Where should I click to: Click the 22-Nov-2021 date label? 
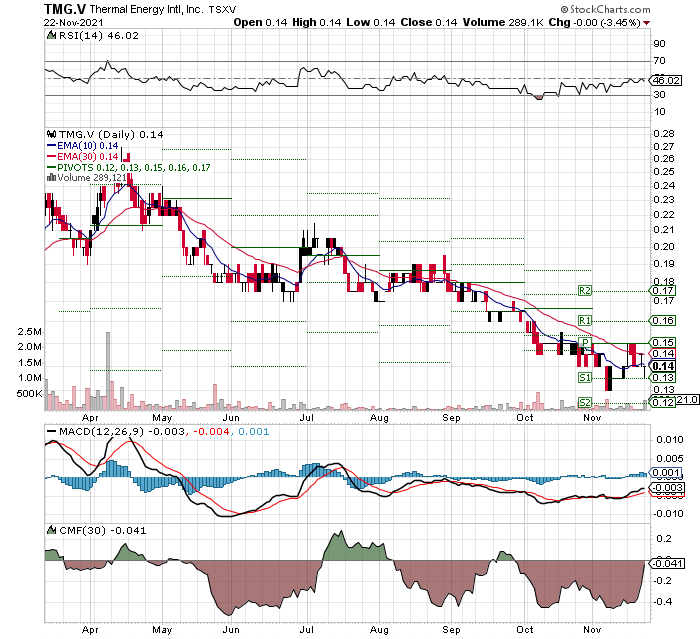click(74, 23)
